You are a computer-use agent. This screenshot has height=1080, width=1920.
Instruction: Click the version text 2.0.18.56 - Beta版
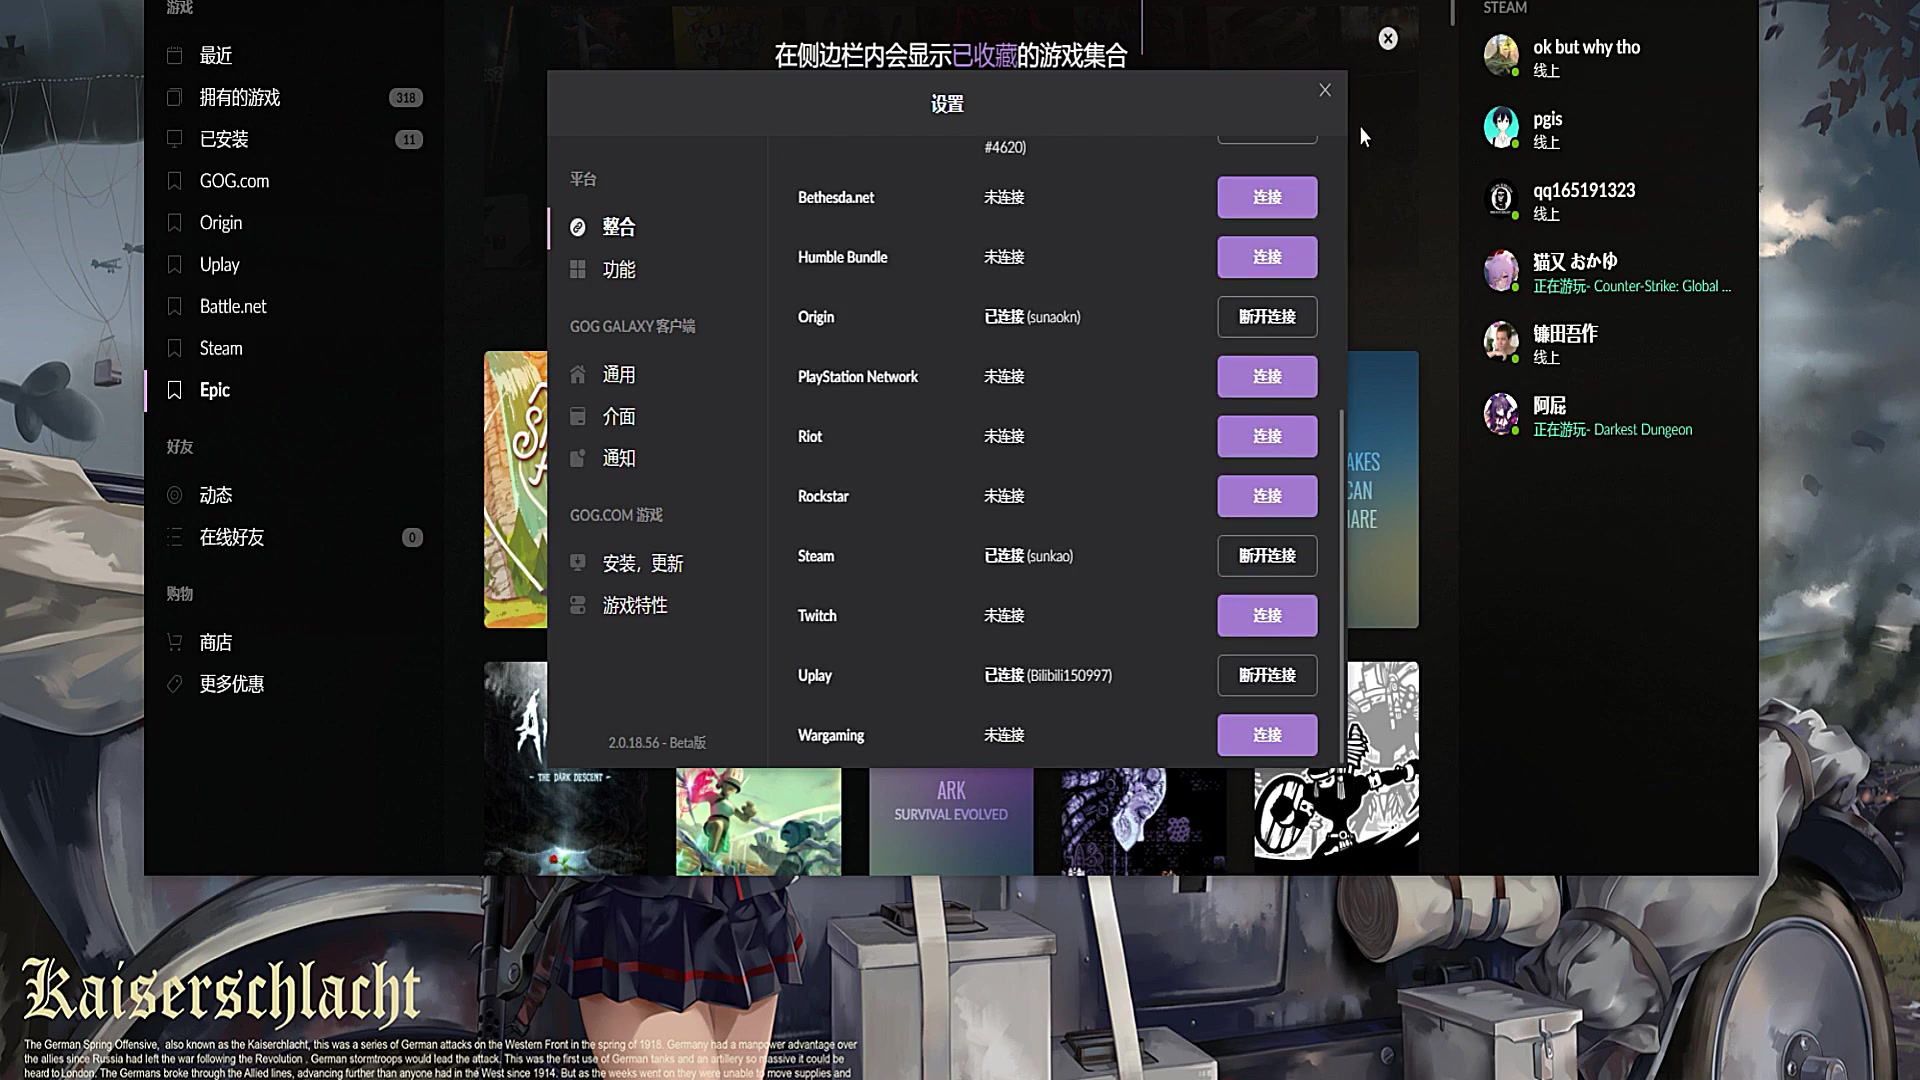tap(657, 743)
